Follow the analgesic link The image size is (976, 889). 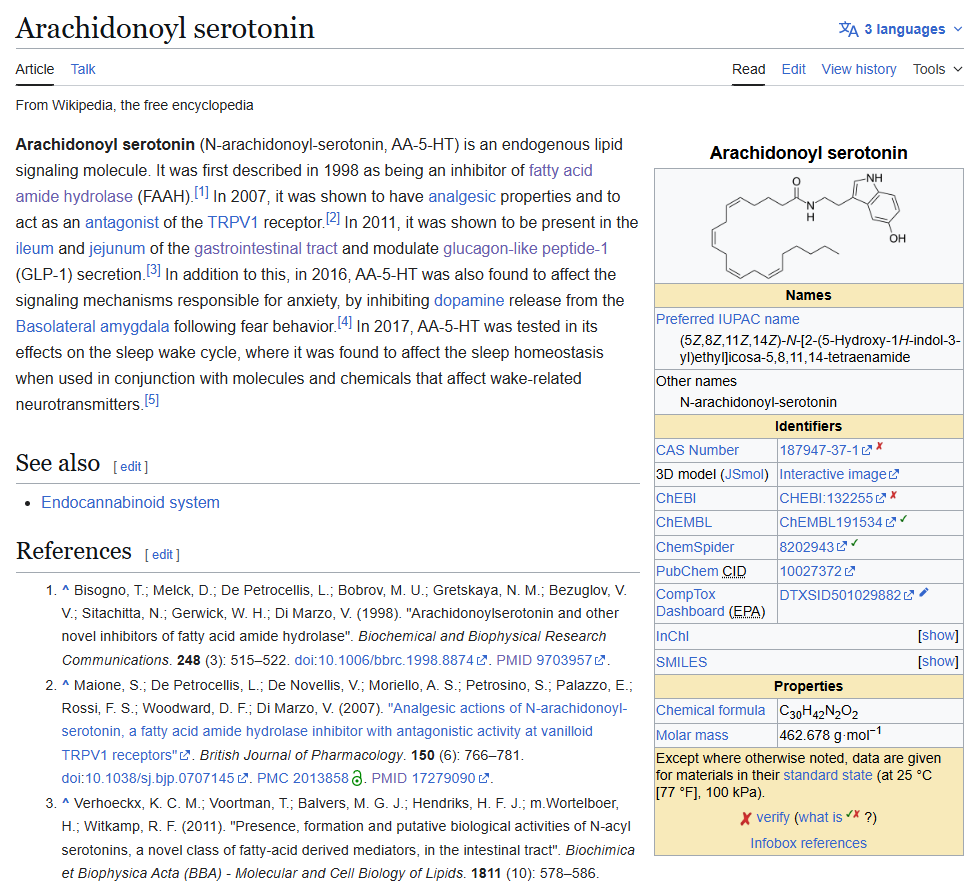coord(462,197)
